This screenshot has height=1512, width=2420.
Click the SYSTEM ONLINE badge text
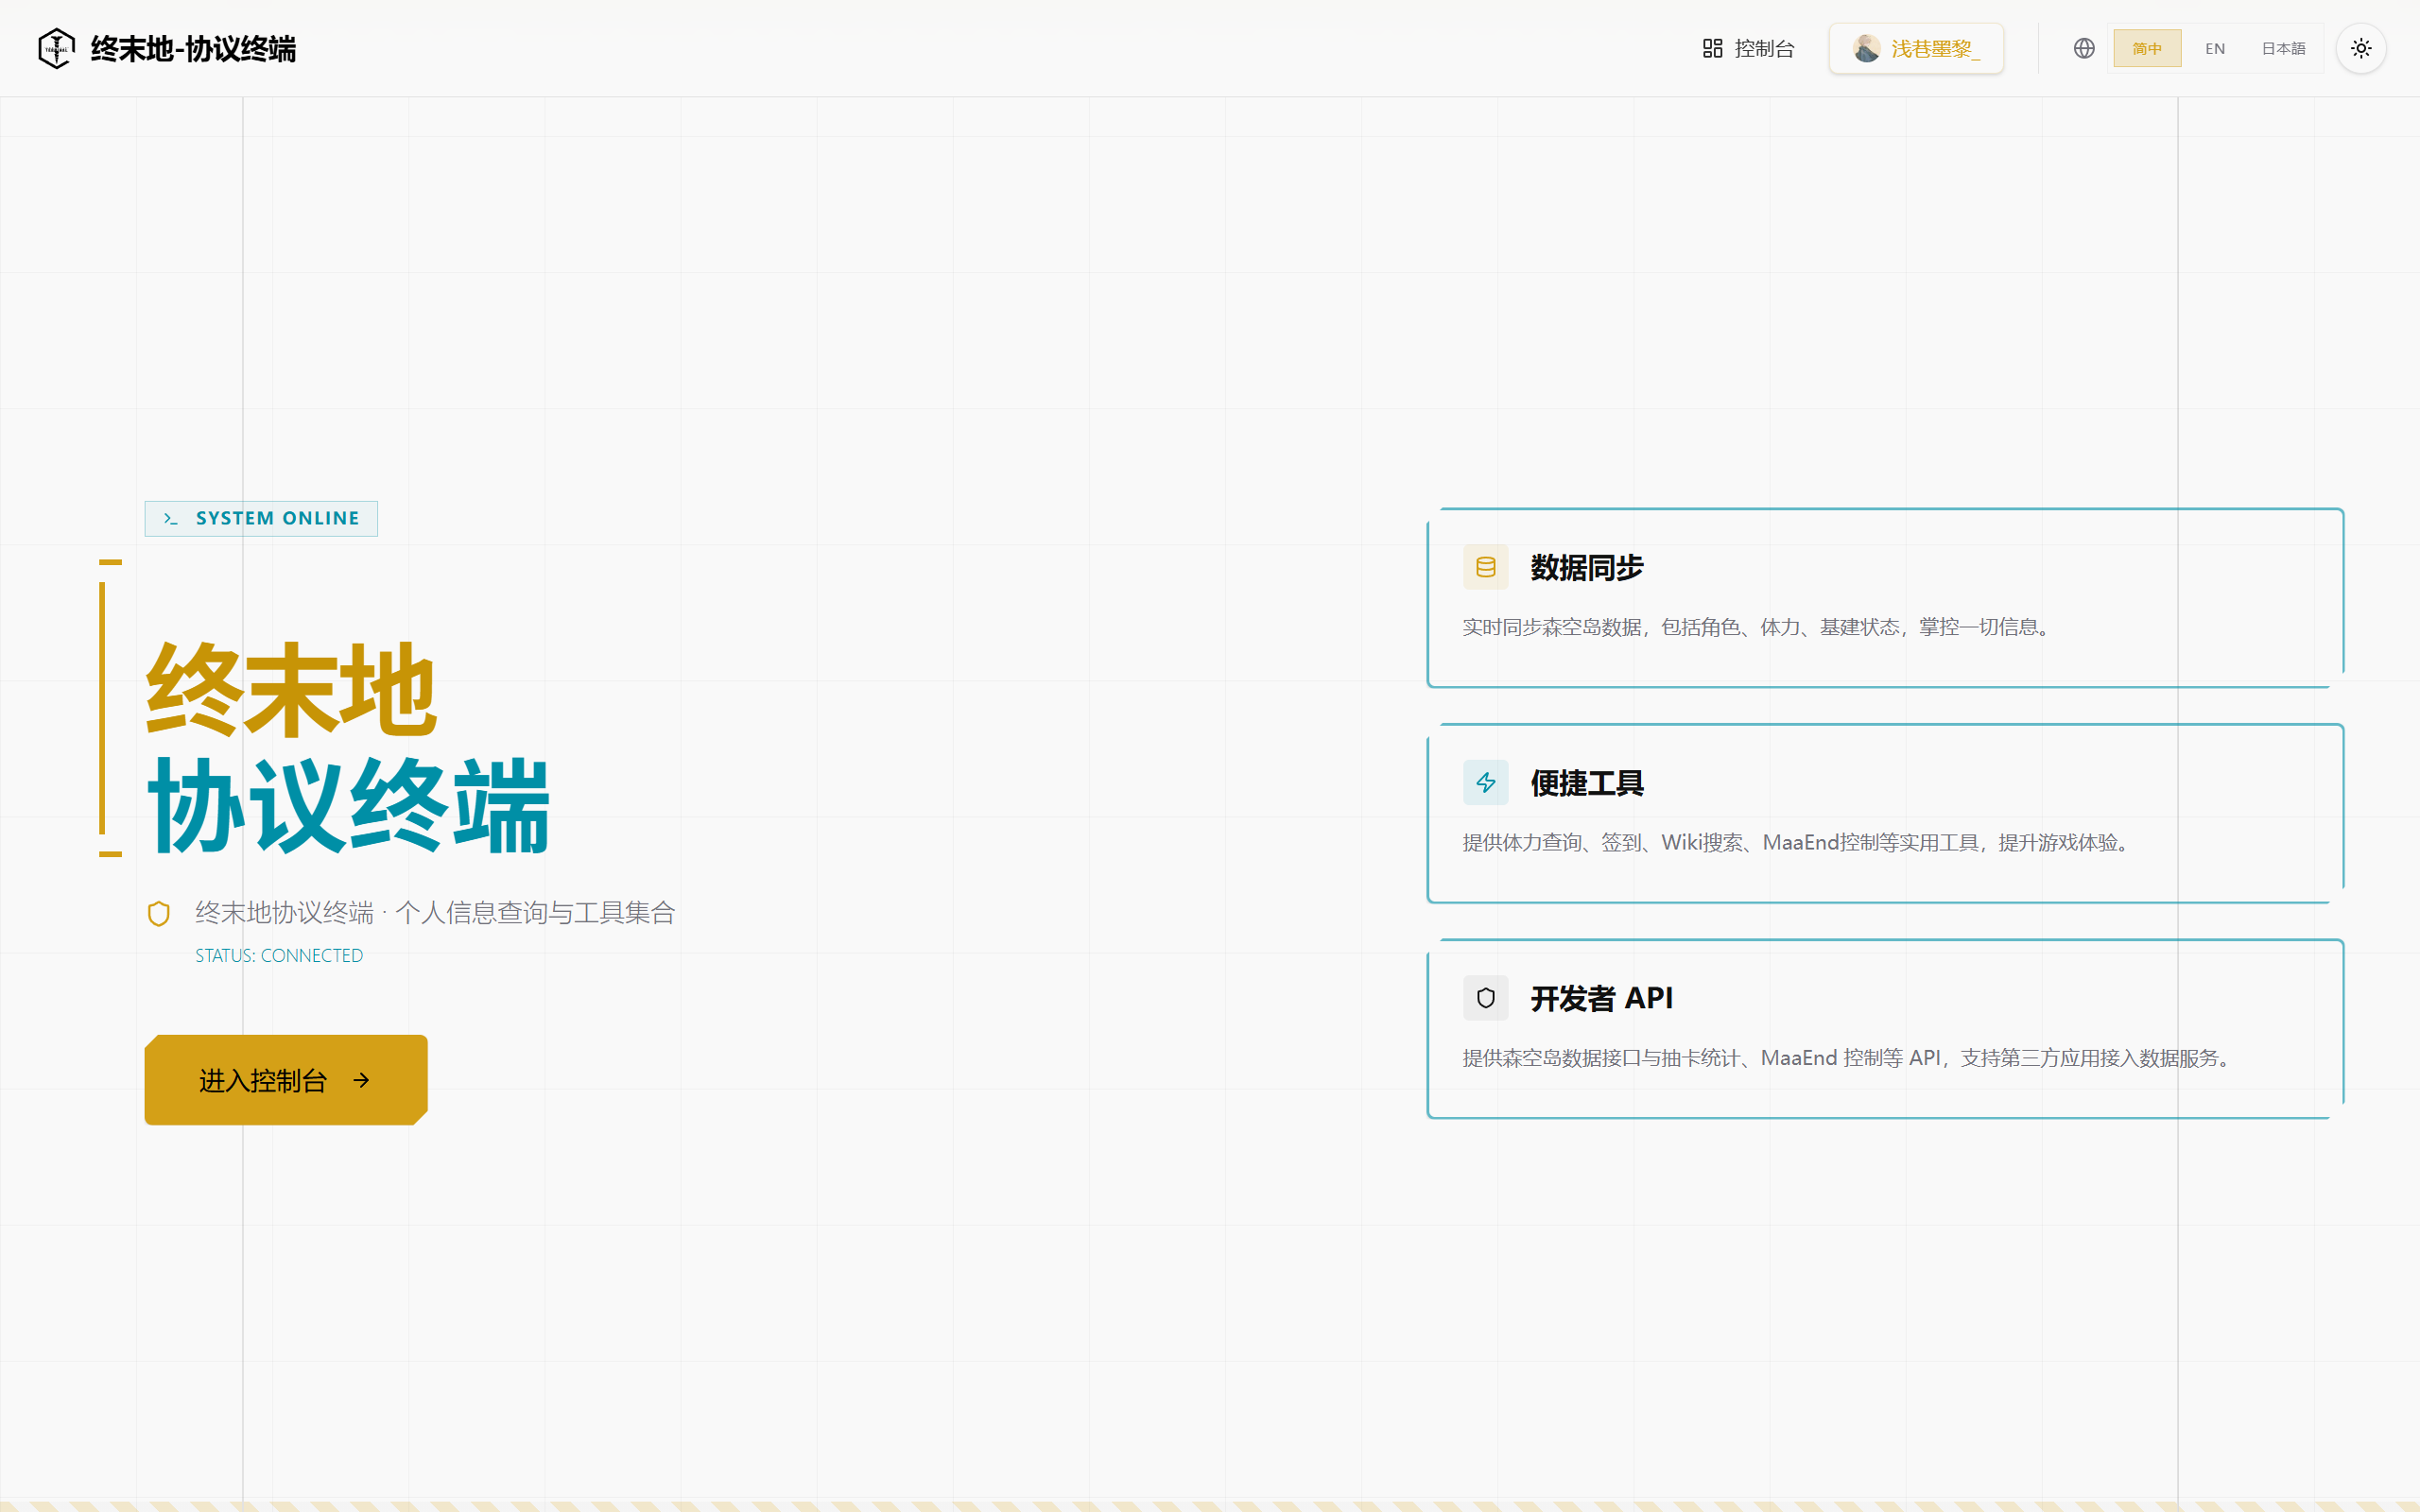(x=277, y=518)
